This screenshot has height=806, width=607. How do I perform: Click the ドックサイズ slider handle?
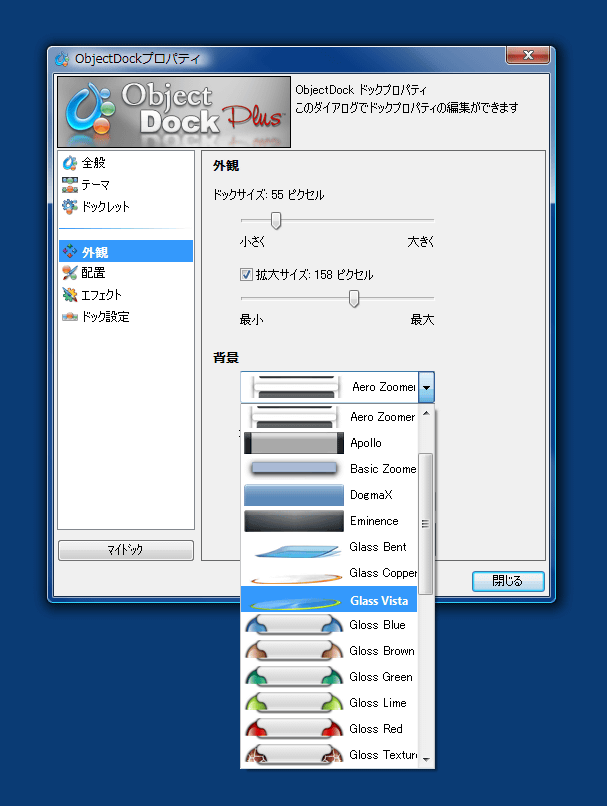276,220
